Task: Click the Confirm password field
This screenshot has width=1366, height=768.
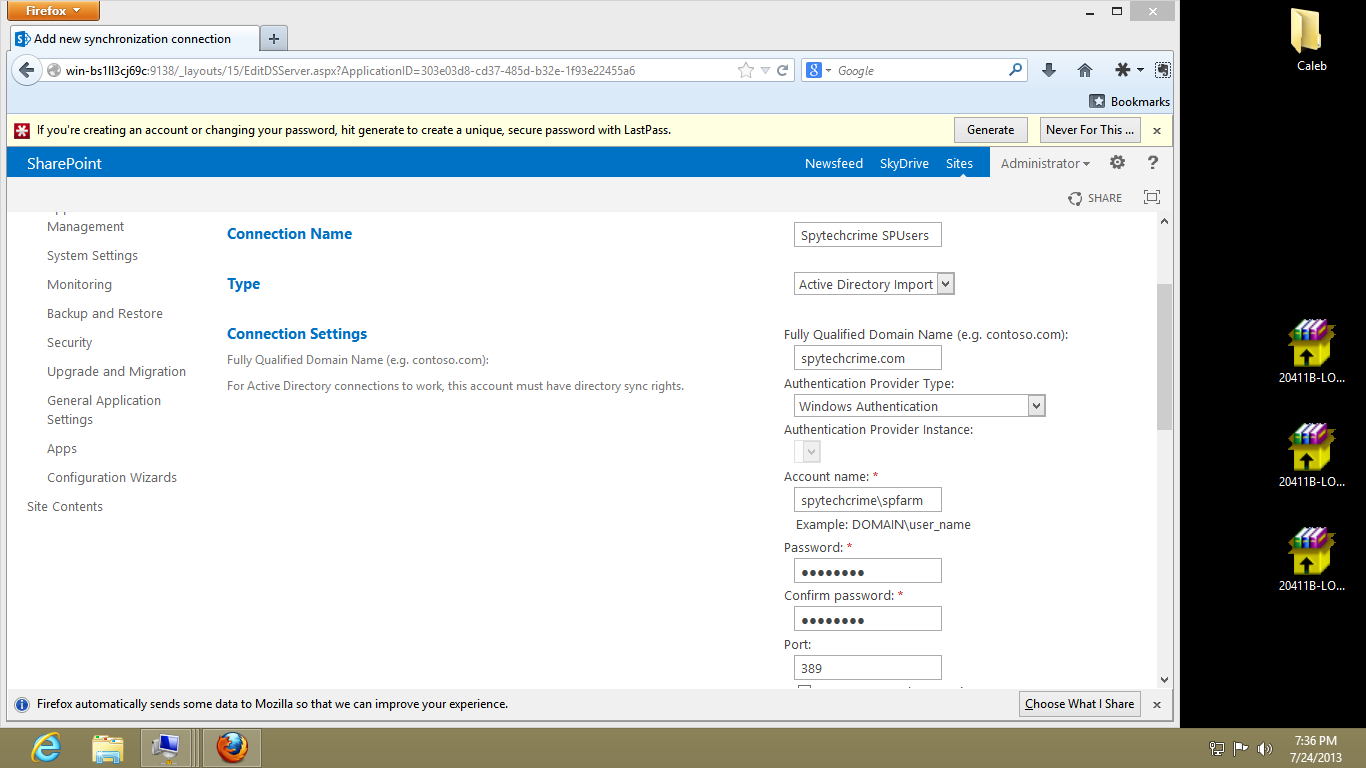Action: point(867,619)
